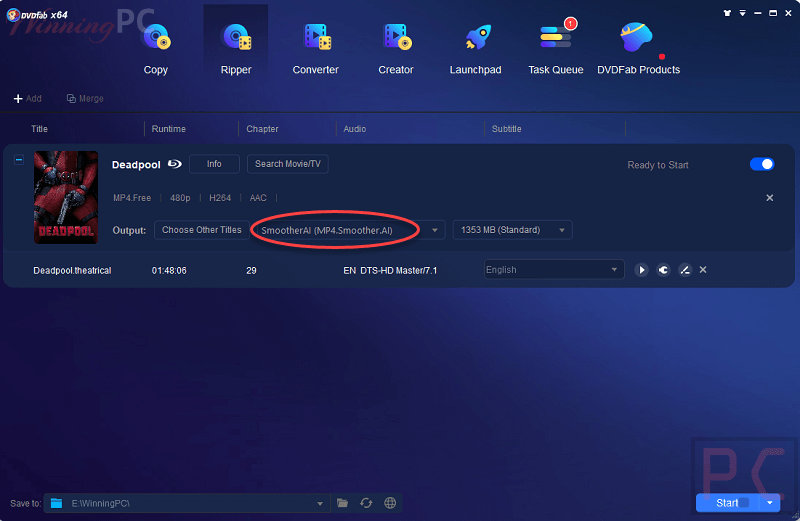Open the SmootherAI profile dropdown
800x521 pixels.
[x=349, y=230]
